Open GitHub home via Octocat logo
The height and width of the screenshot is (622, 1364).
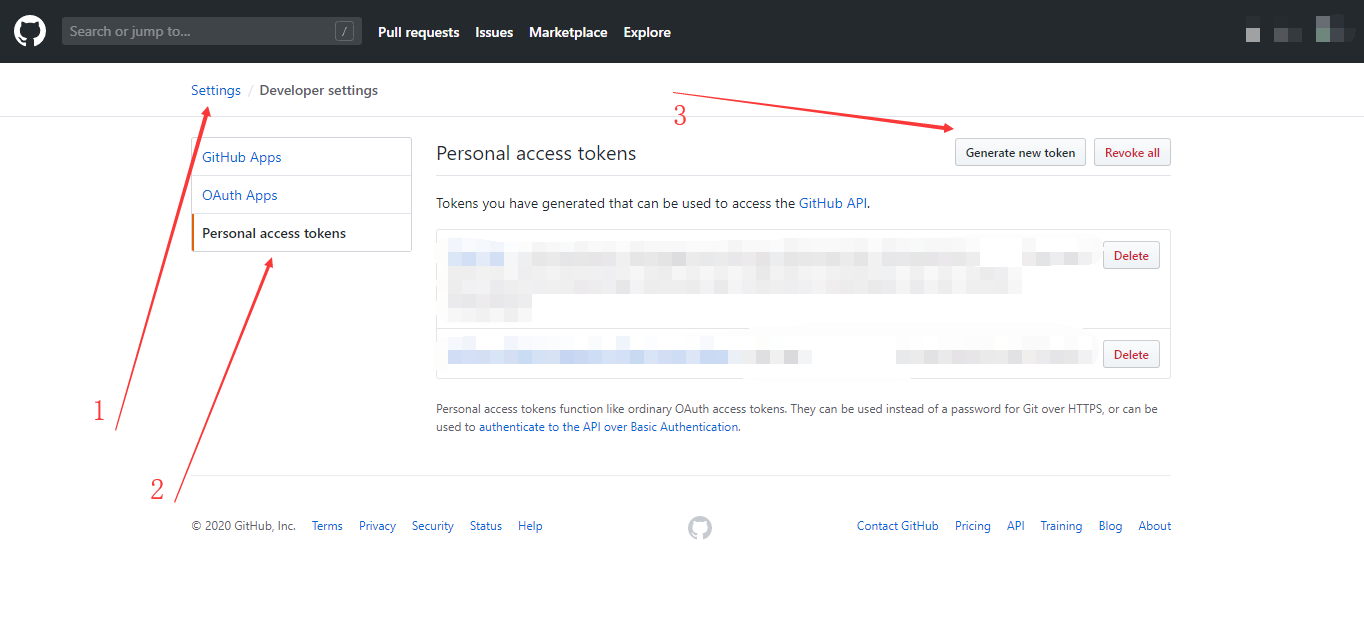pyautogui.click(x=30, y=31)
